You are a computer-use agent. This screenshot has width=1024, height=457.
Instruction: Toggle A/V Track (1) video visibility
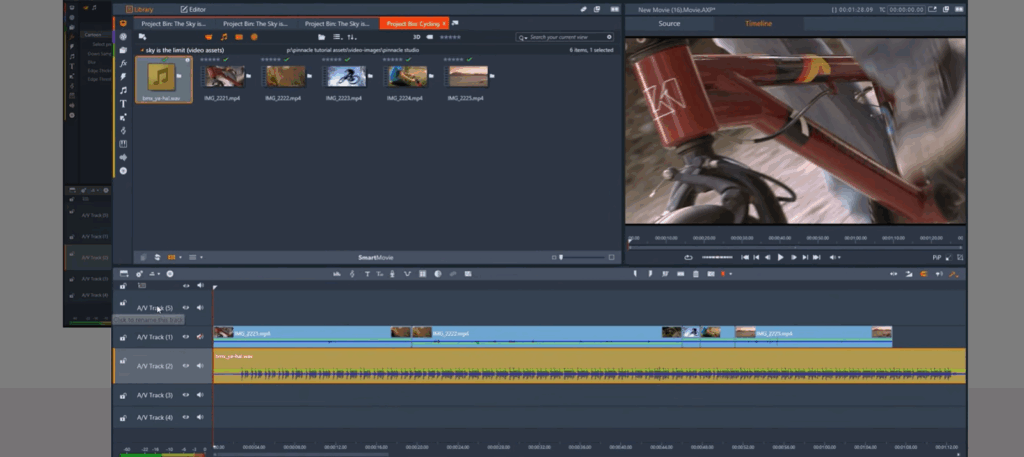[x=185, y=337]
